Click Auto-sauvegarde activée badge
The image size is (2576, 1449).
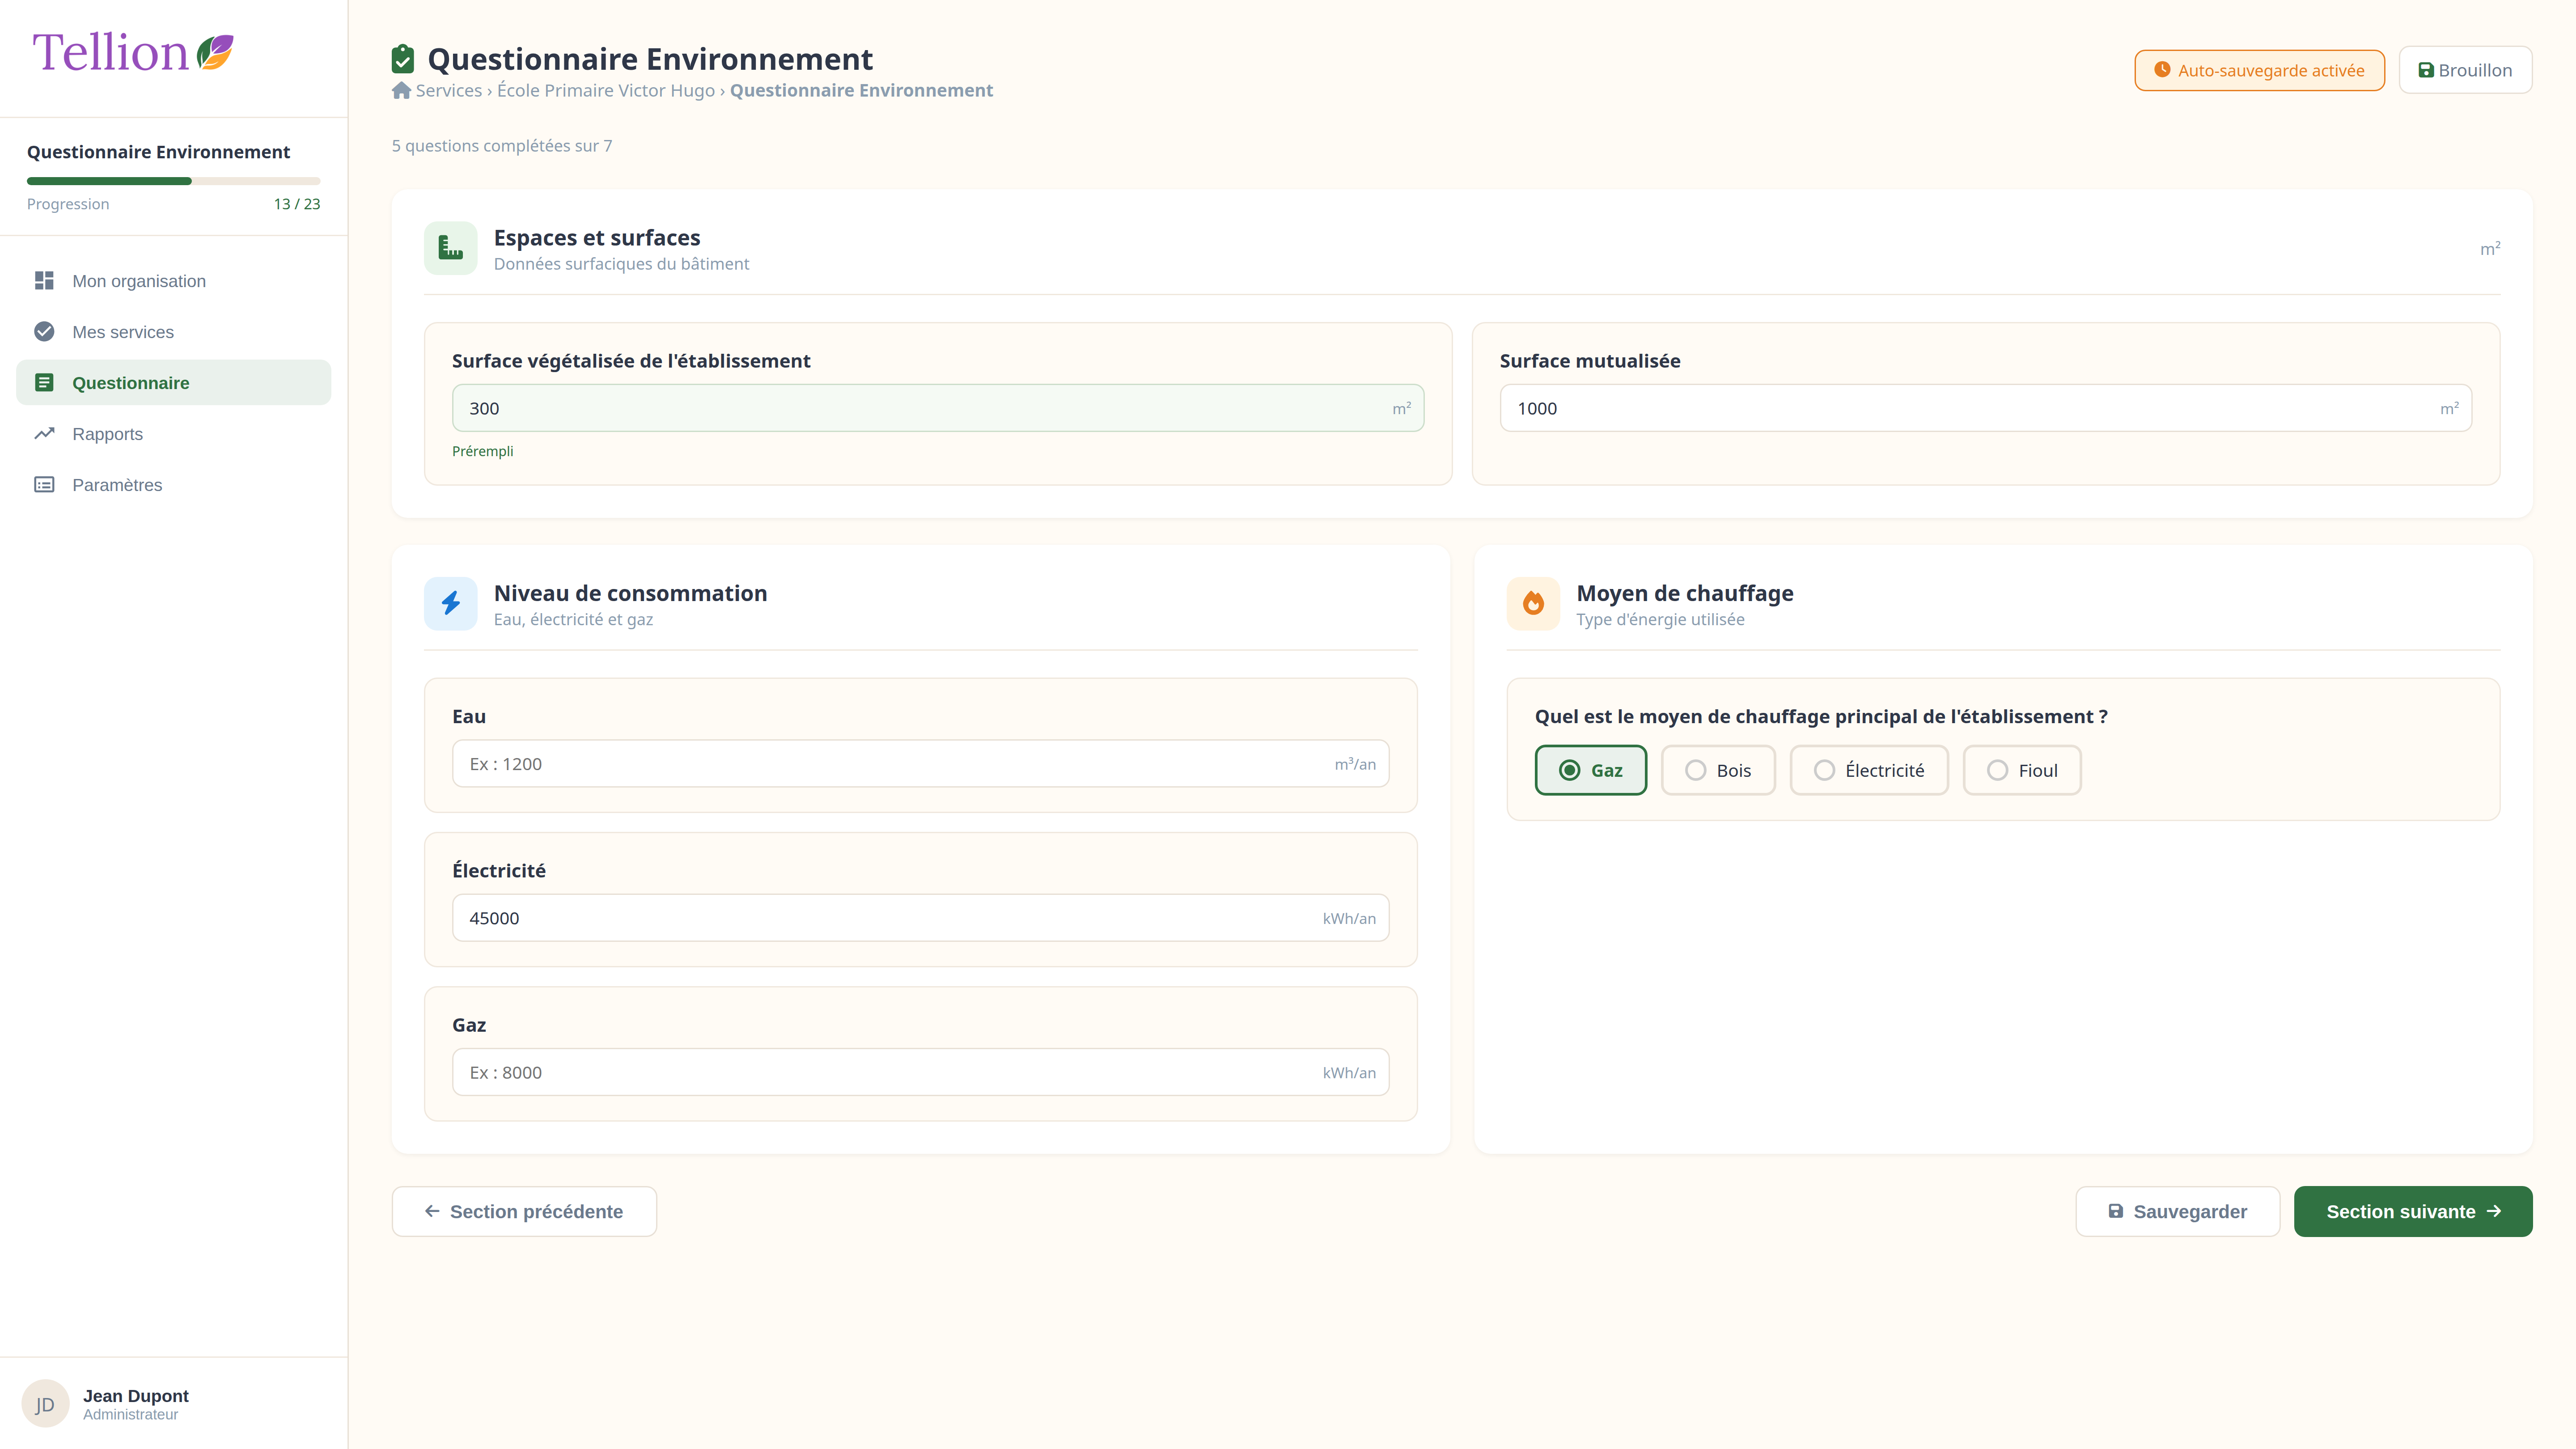pyautogui.click(x=2259, y=70)
